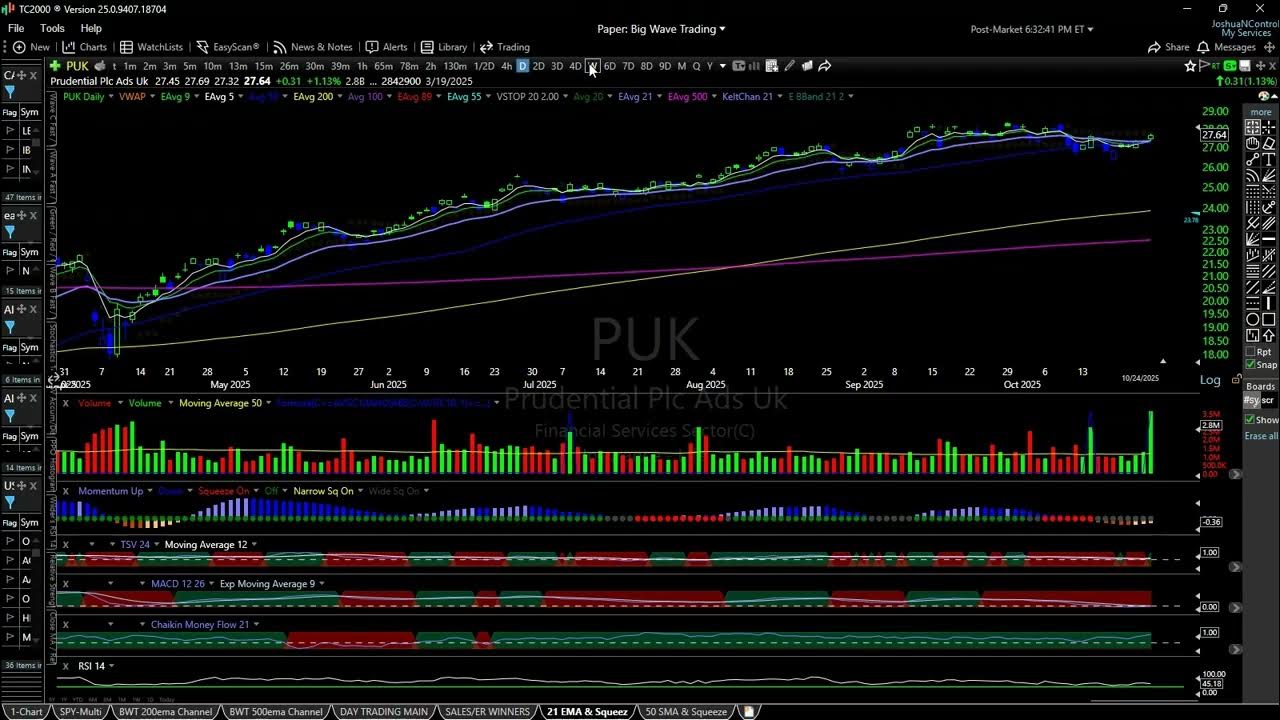1280x720 pixels.
Task: Open the File menu
Action: click(x=16, y=28)
